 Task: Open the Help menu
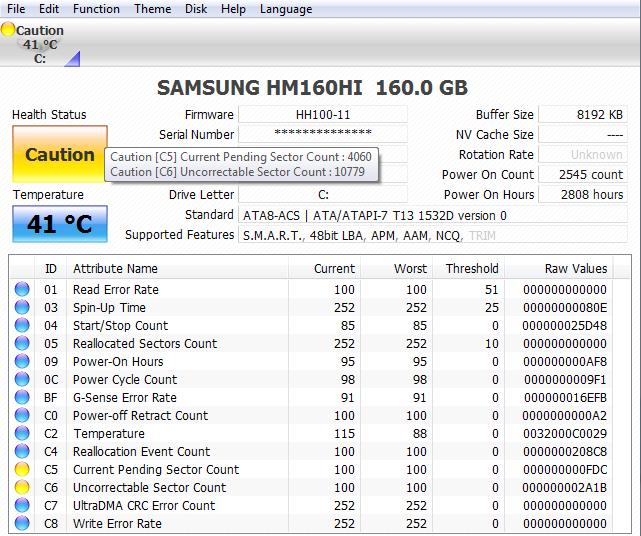click(233, 9)
